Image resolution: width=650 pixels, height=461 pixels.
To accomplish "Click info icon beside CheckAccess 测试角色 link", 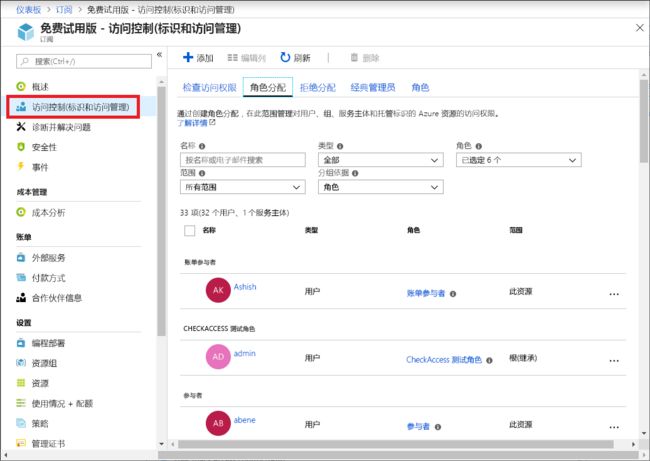I will click(489, 360).
